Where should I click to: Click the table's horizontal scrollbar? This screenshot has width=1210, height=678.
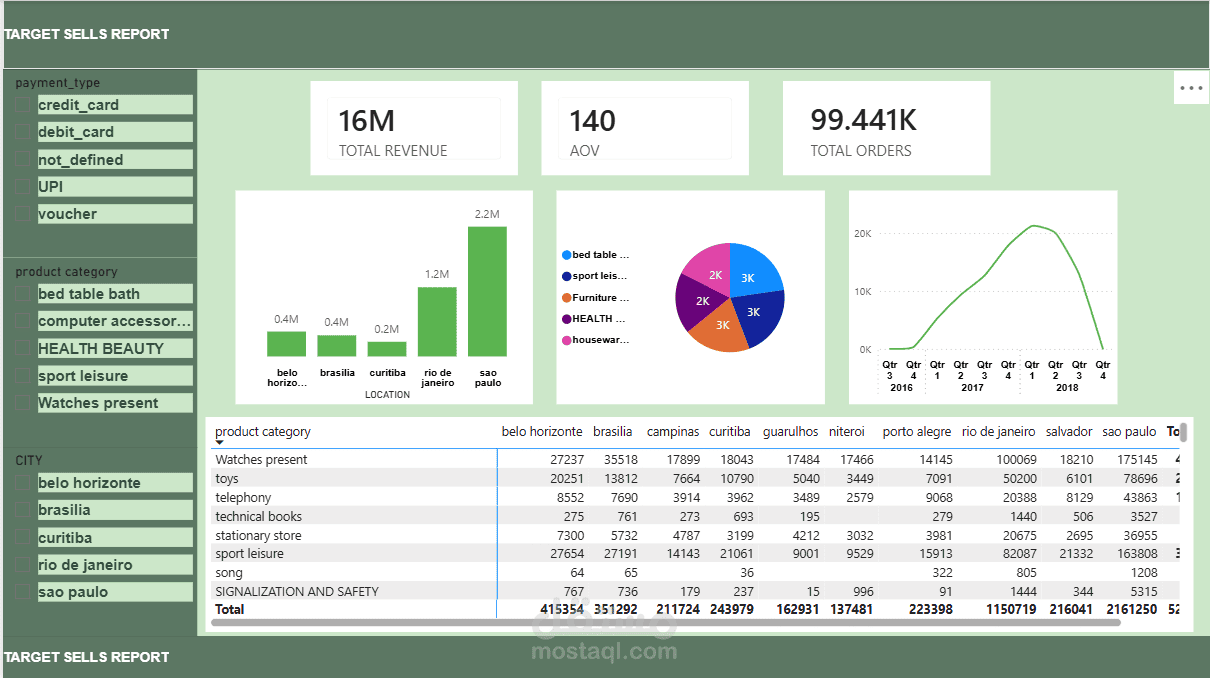click(x=666, y=622)
